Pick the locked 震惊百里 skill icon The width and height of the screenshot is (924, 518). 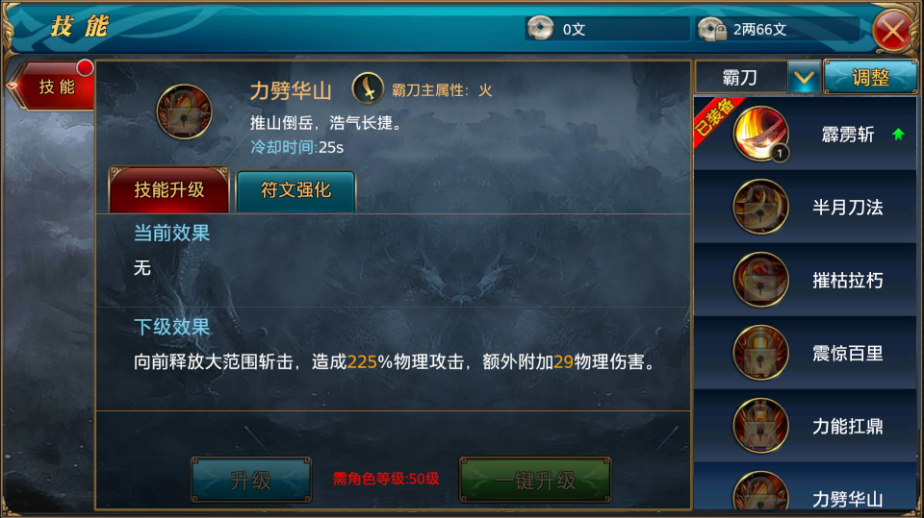pos(760,353)
